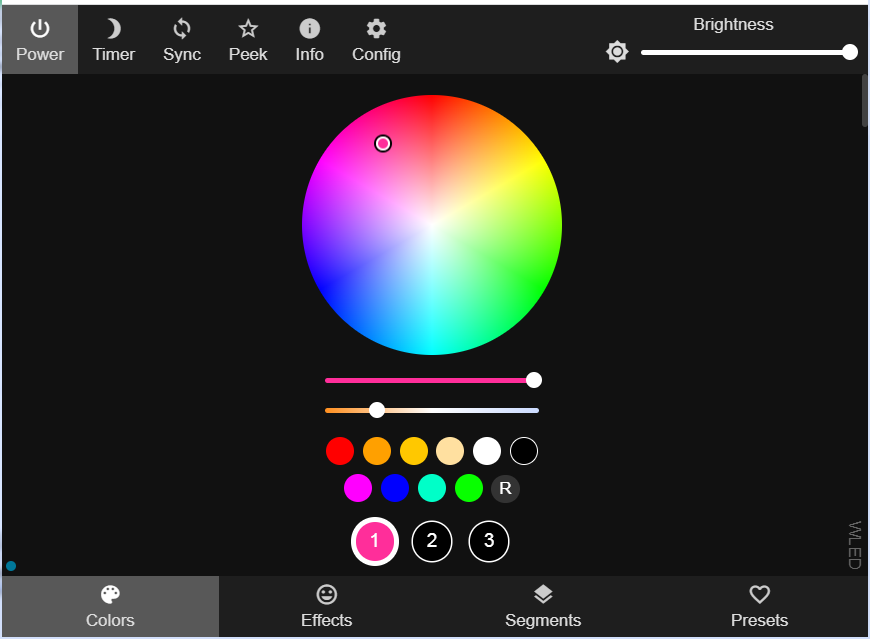Pick the red quick color swatch
The width and height of the screenshot is (870, 639).
(340, 451)
